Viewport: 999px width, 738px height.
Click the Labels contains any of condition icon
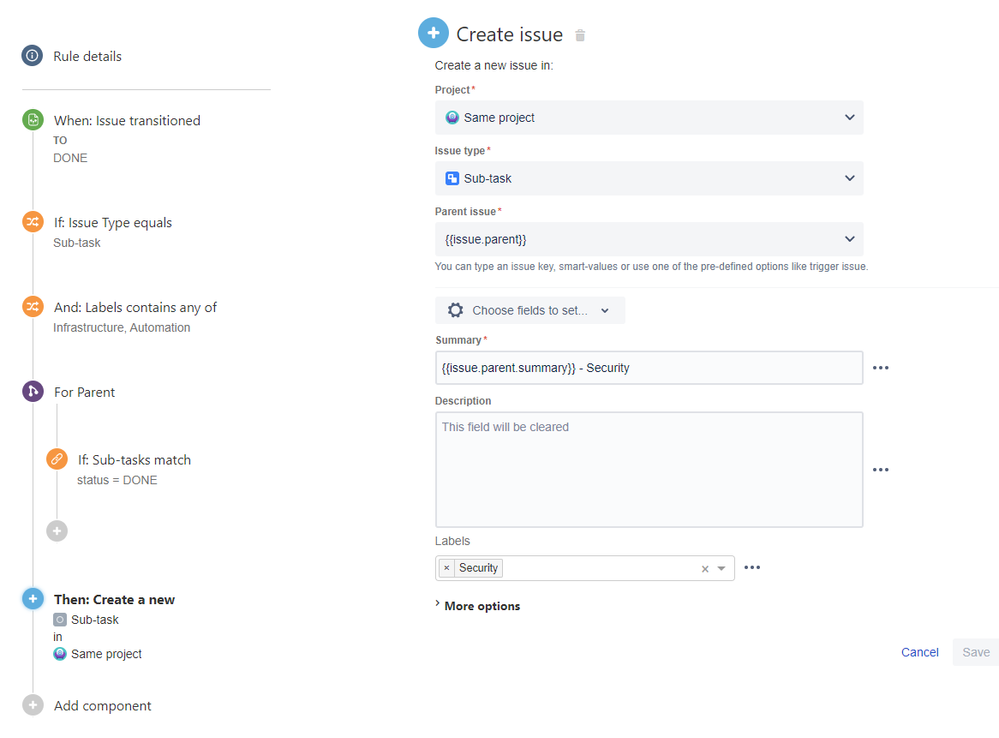[31, 307]
